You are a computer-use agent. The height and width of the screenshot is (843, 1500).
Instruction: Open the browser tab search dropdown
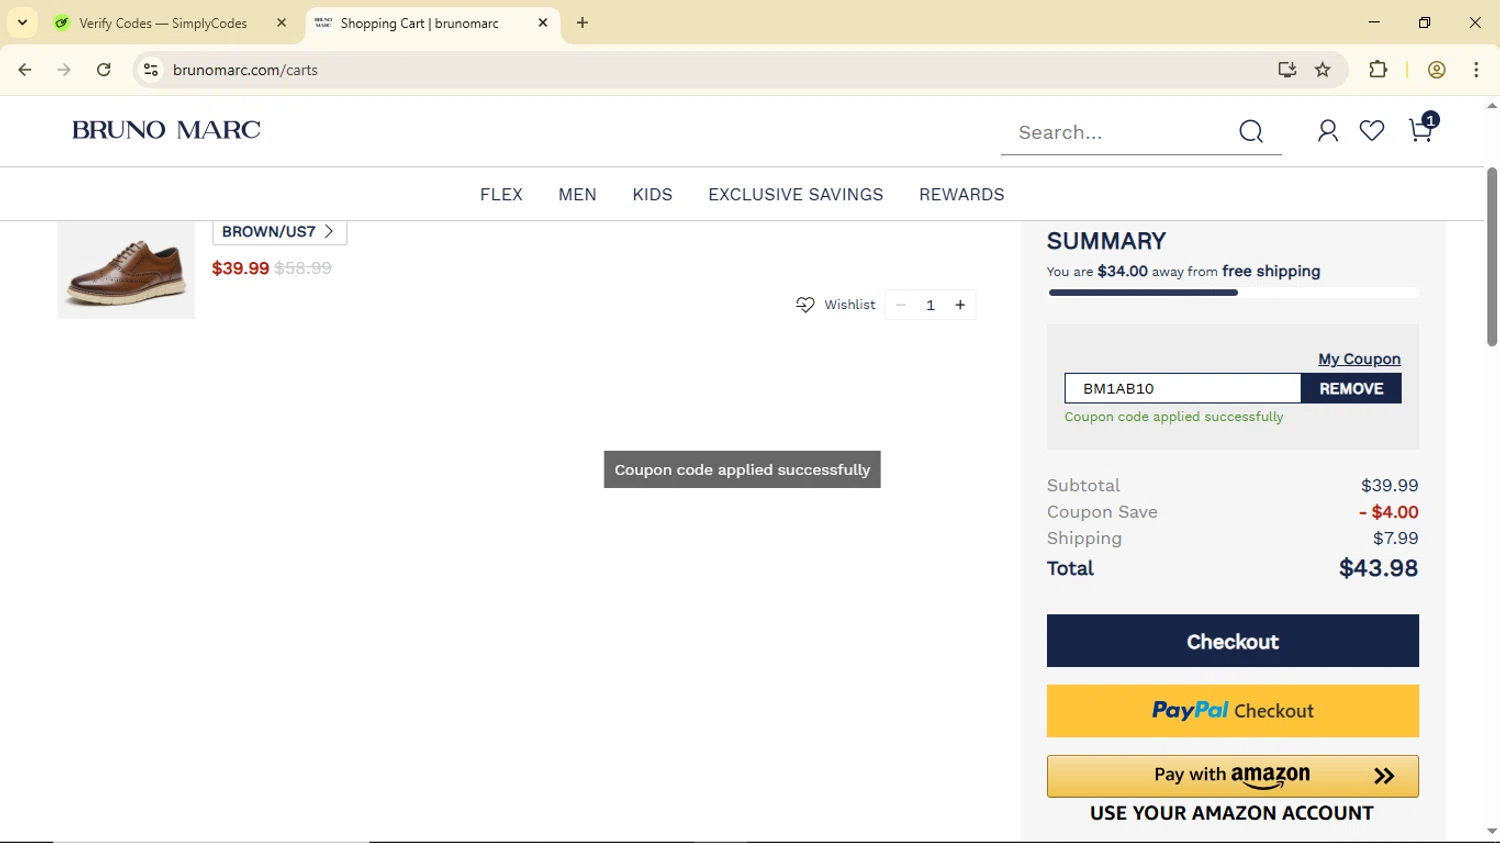coord(22,22)
